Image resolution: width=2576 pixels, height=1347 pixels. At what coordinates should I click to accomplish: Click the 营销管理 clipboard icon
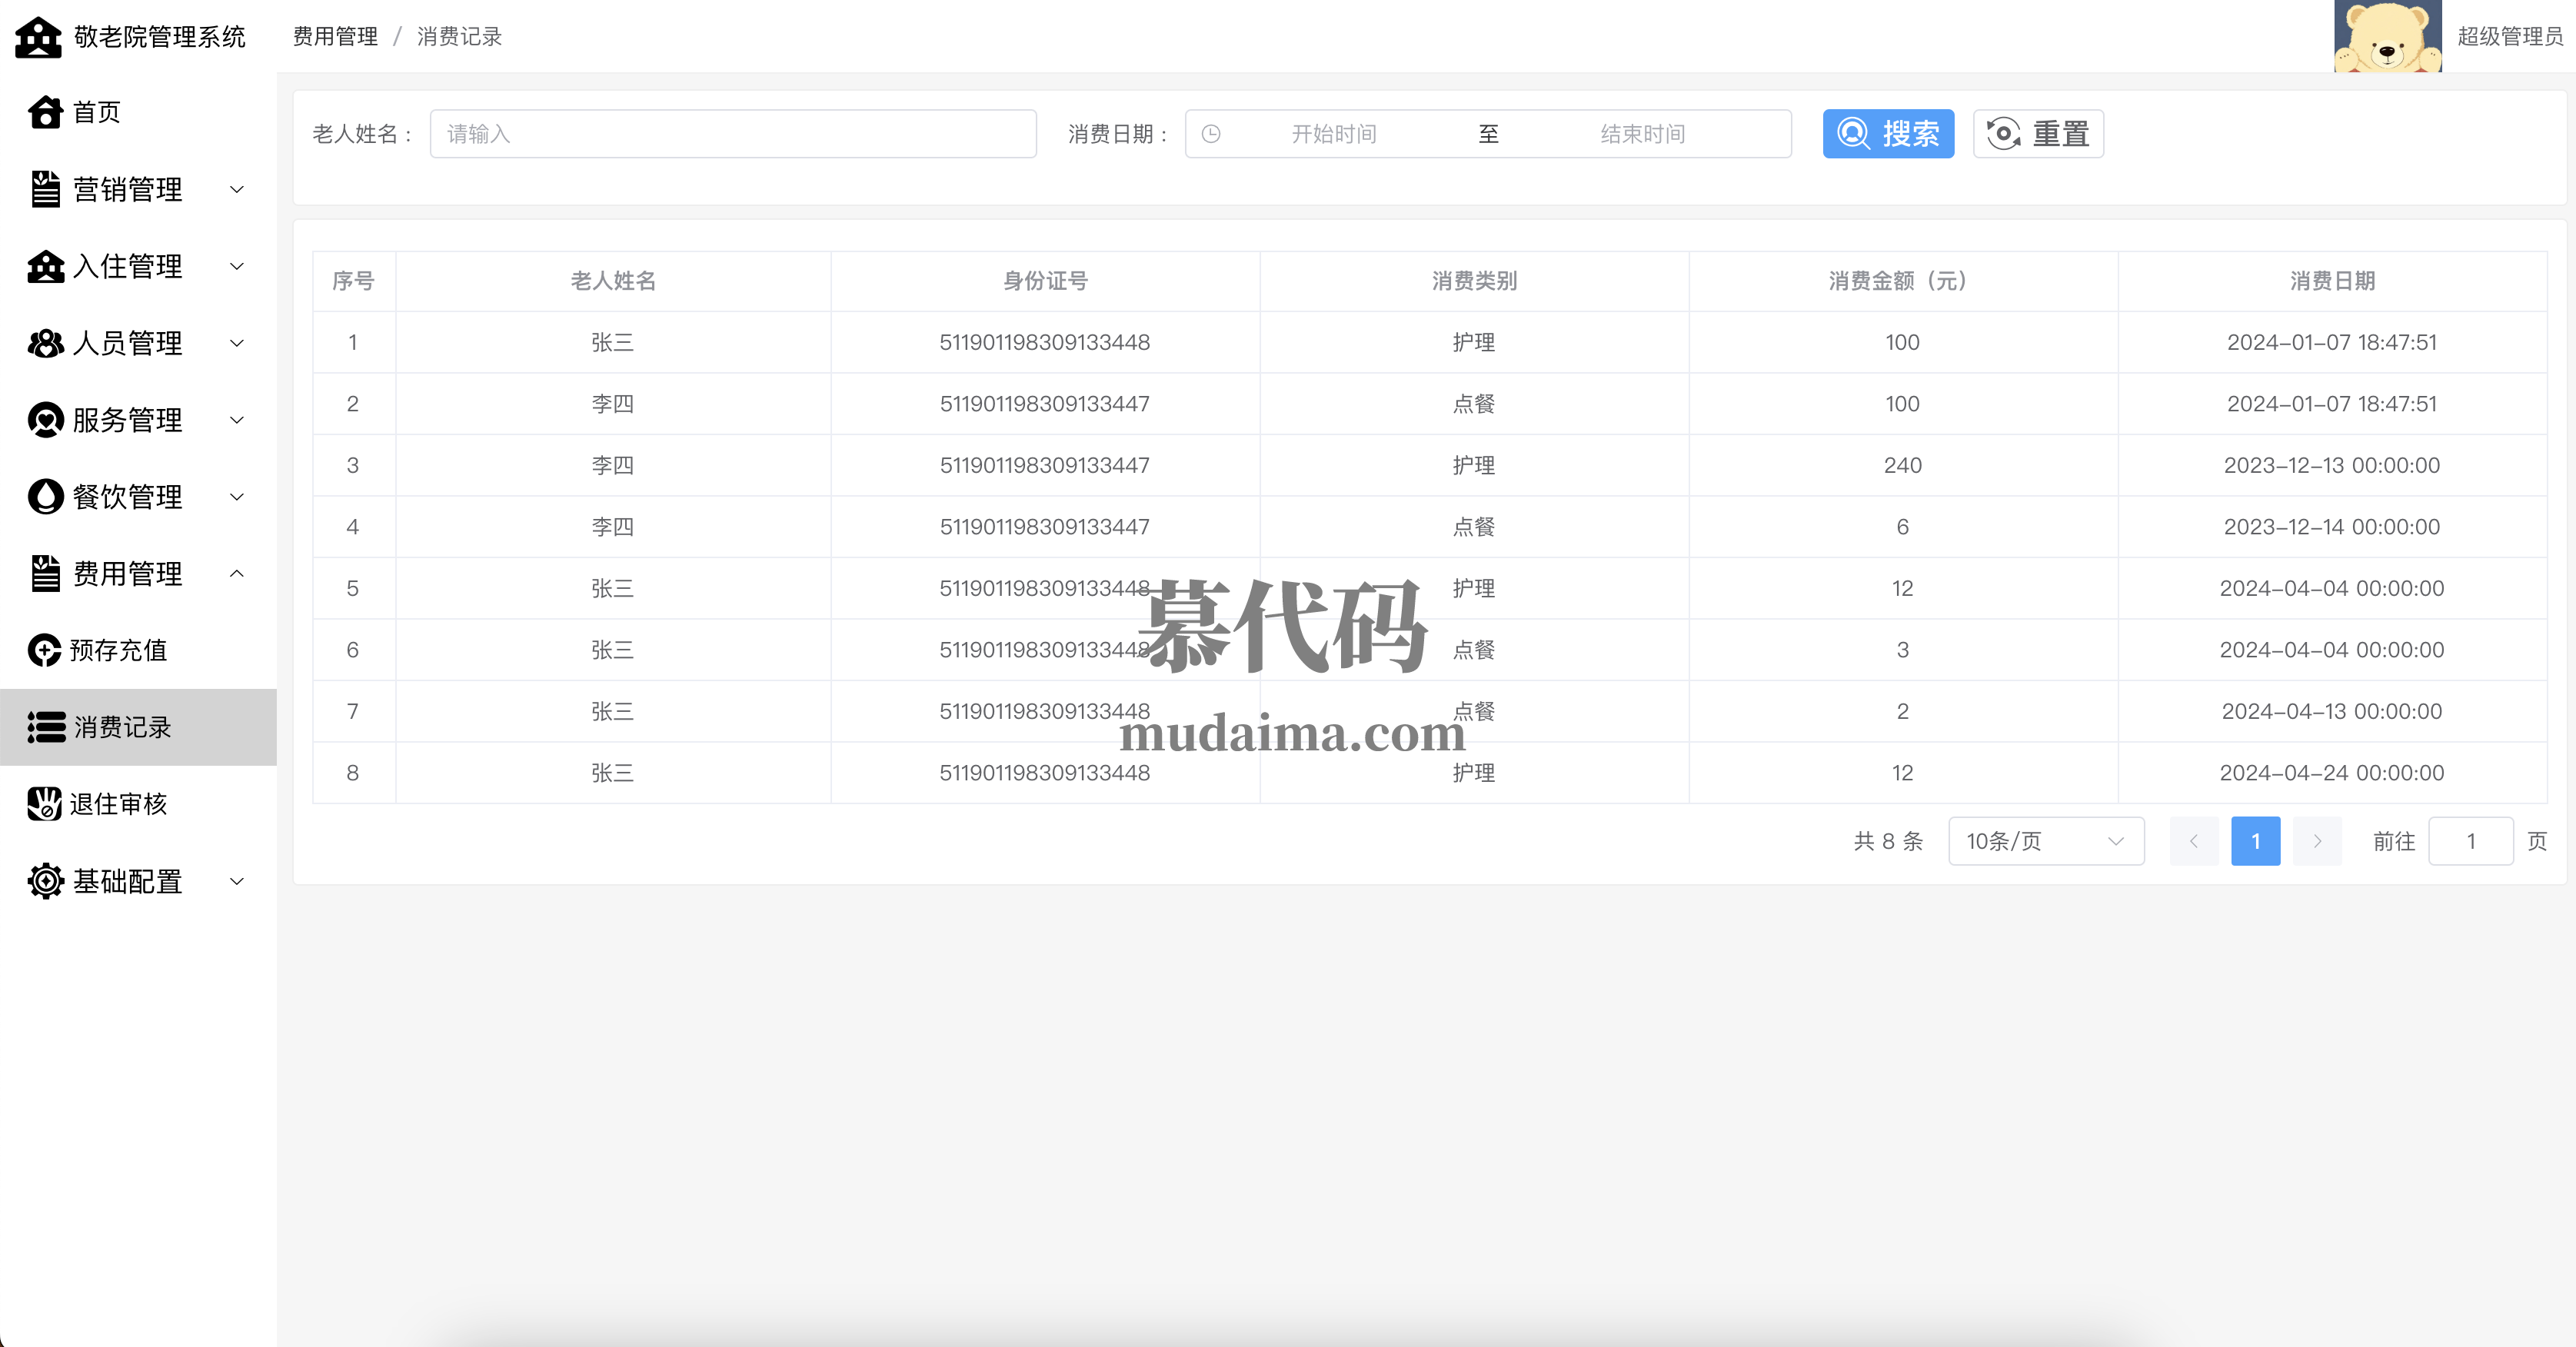click(x=45, y=189)
